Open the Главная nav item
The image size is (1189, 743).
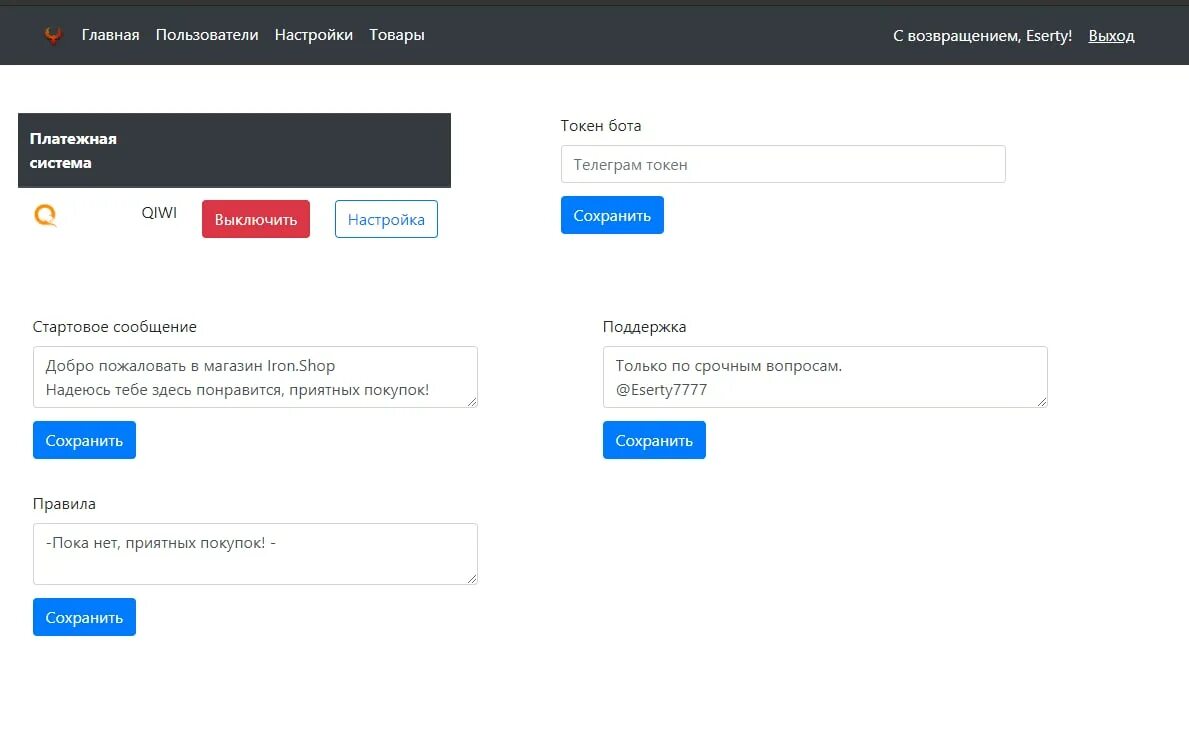click(x=111, y=35)
